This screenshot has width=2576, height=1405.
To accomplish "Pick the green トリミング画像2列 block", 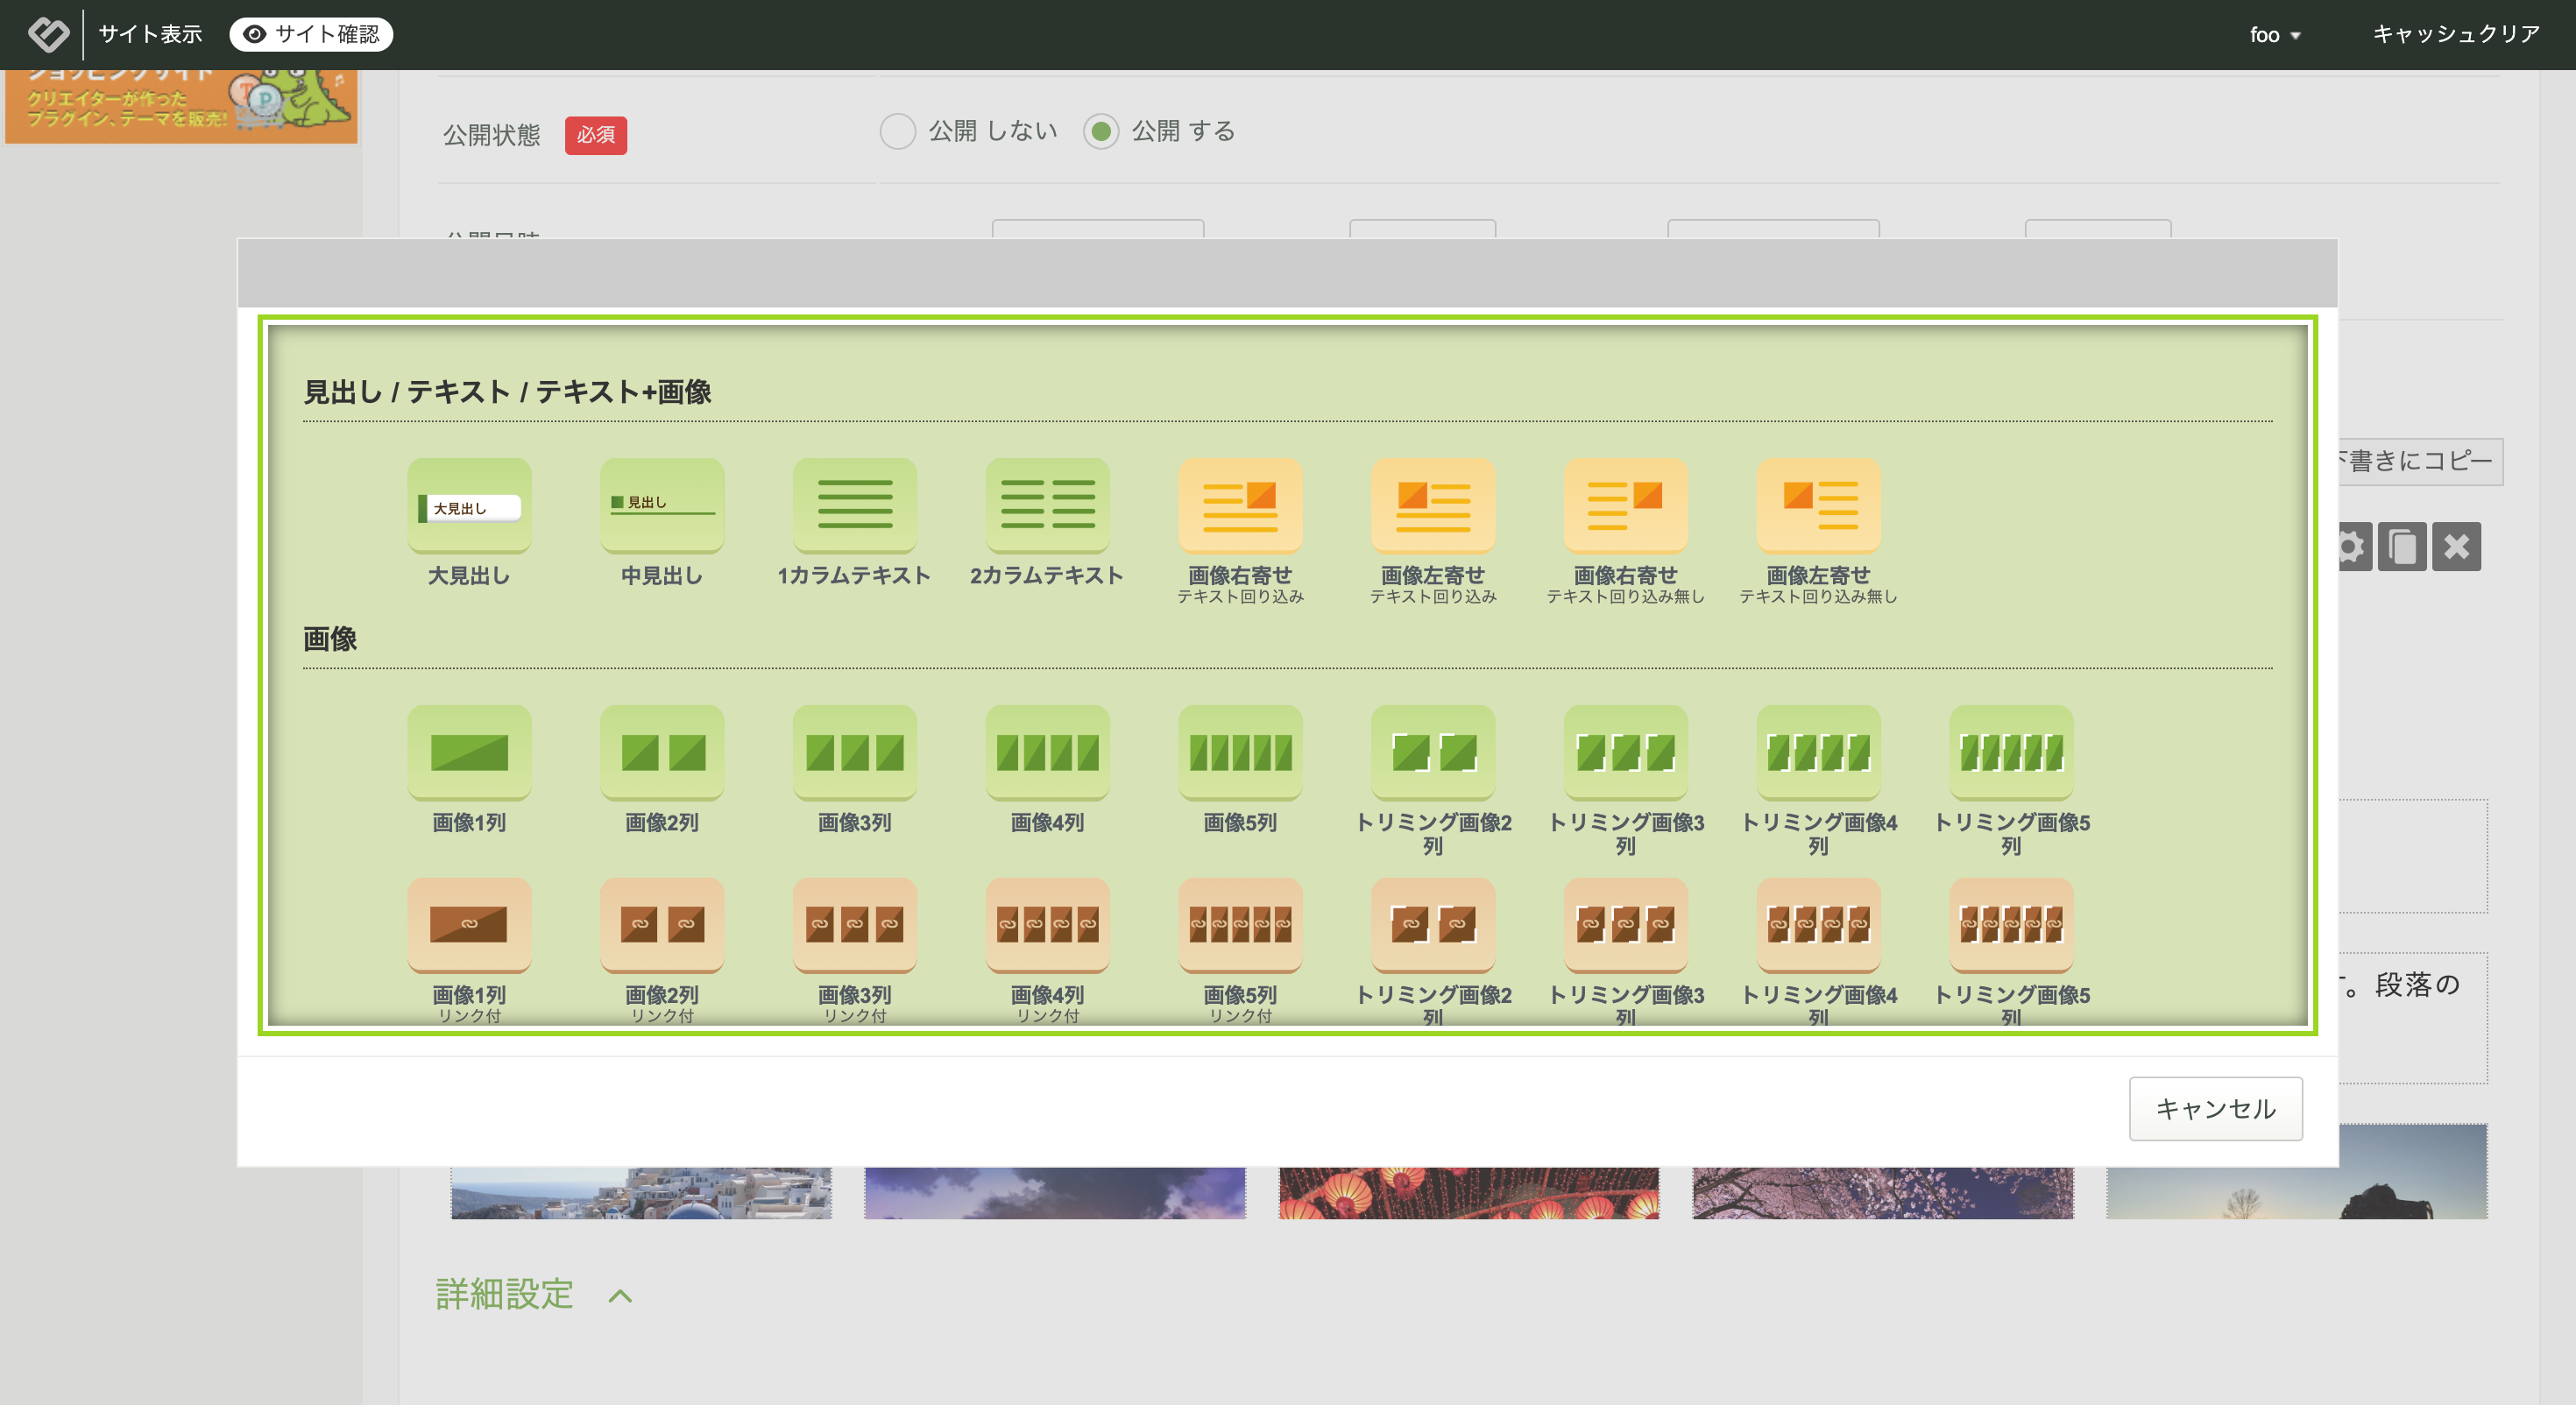I will coord(1433,753).
